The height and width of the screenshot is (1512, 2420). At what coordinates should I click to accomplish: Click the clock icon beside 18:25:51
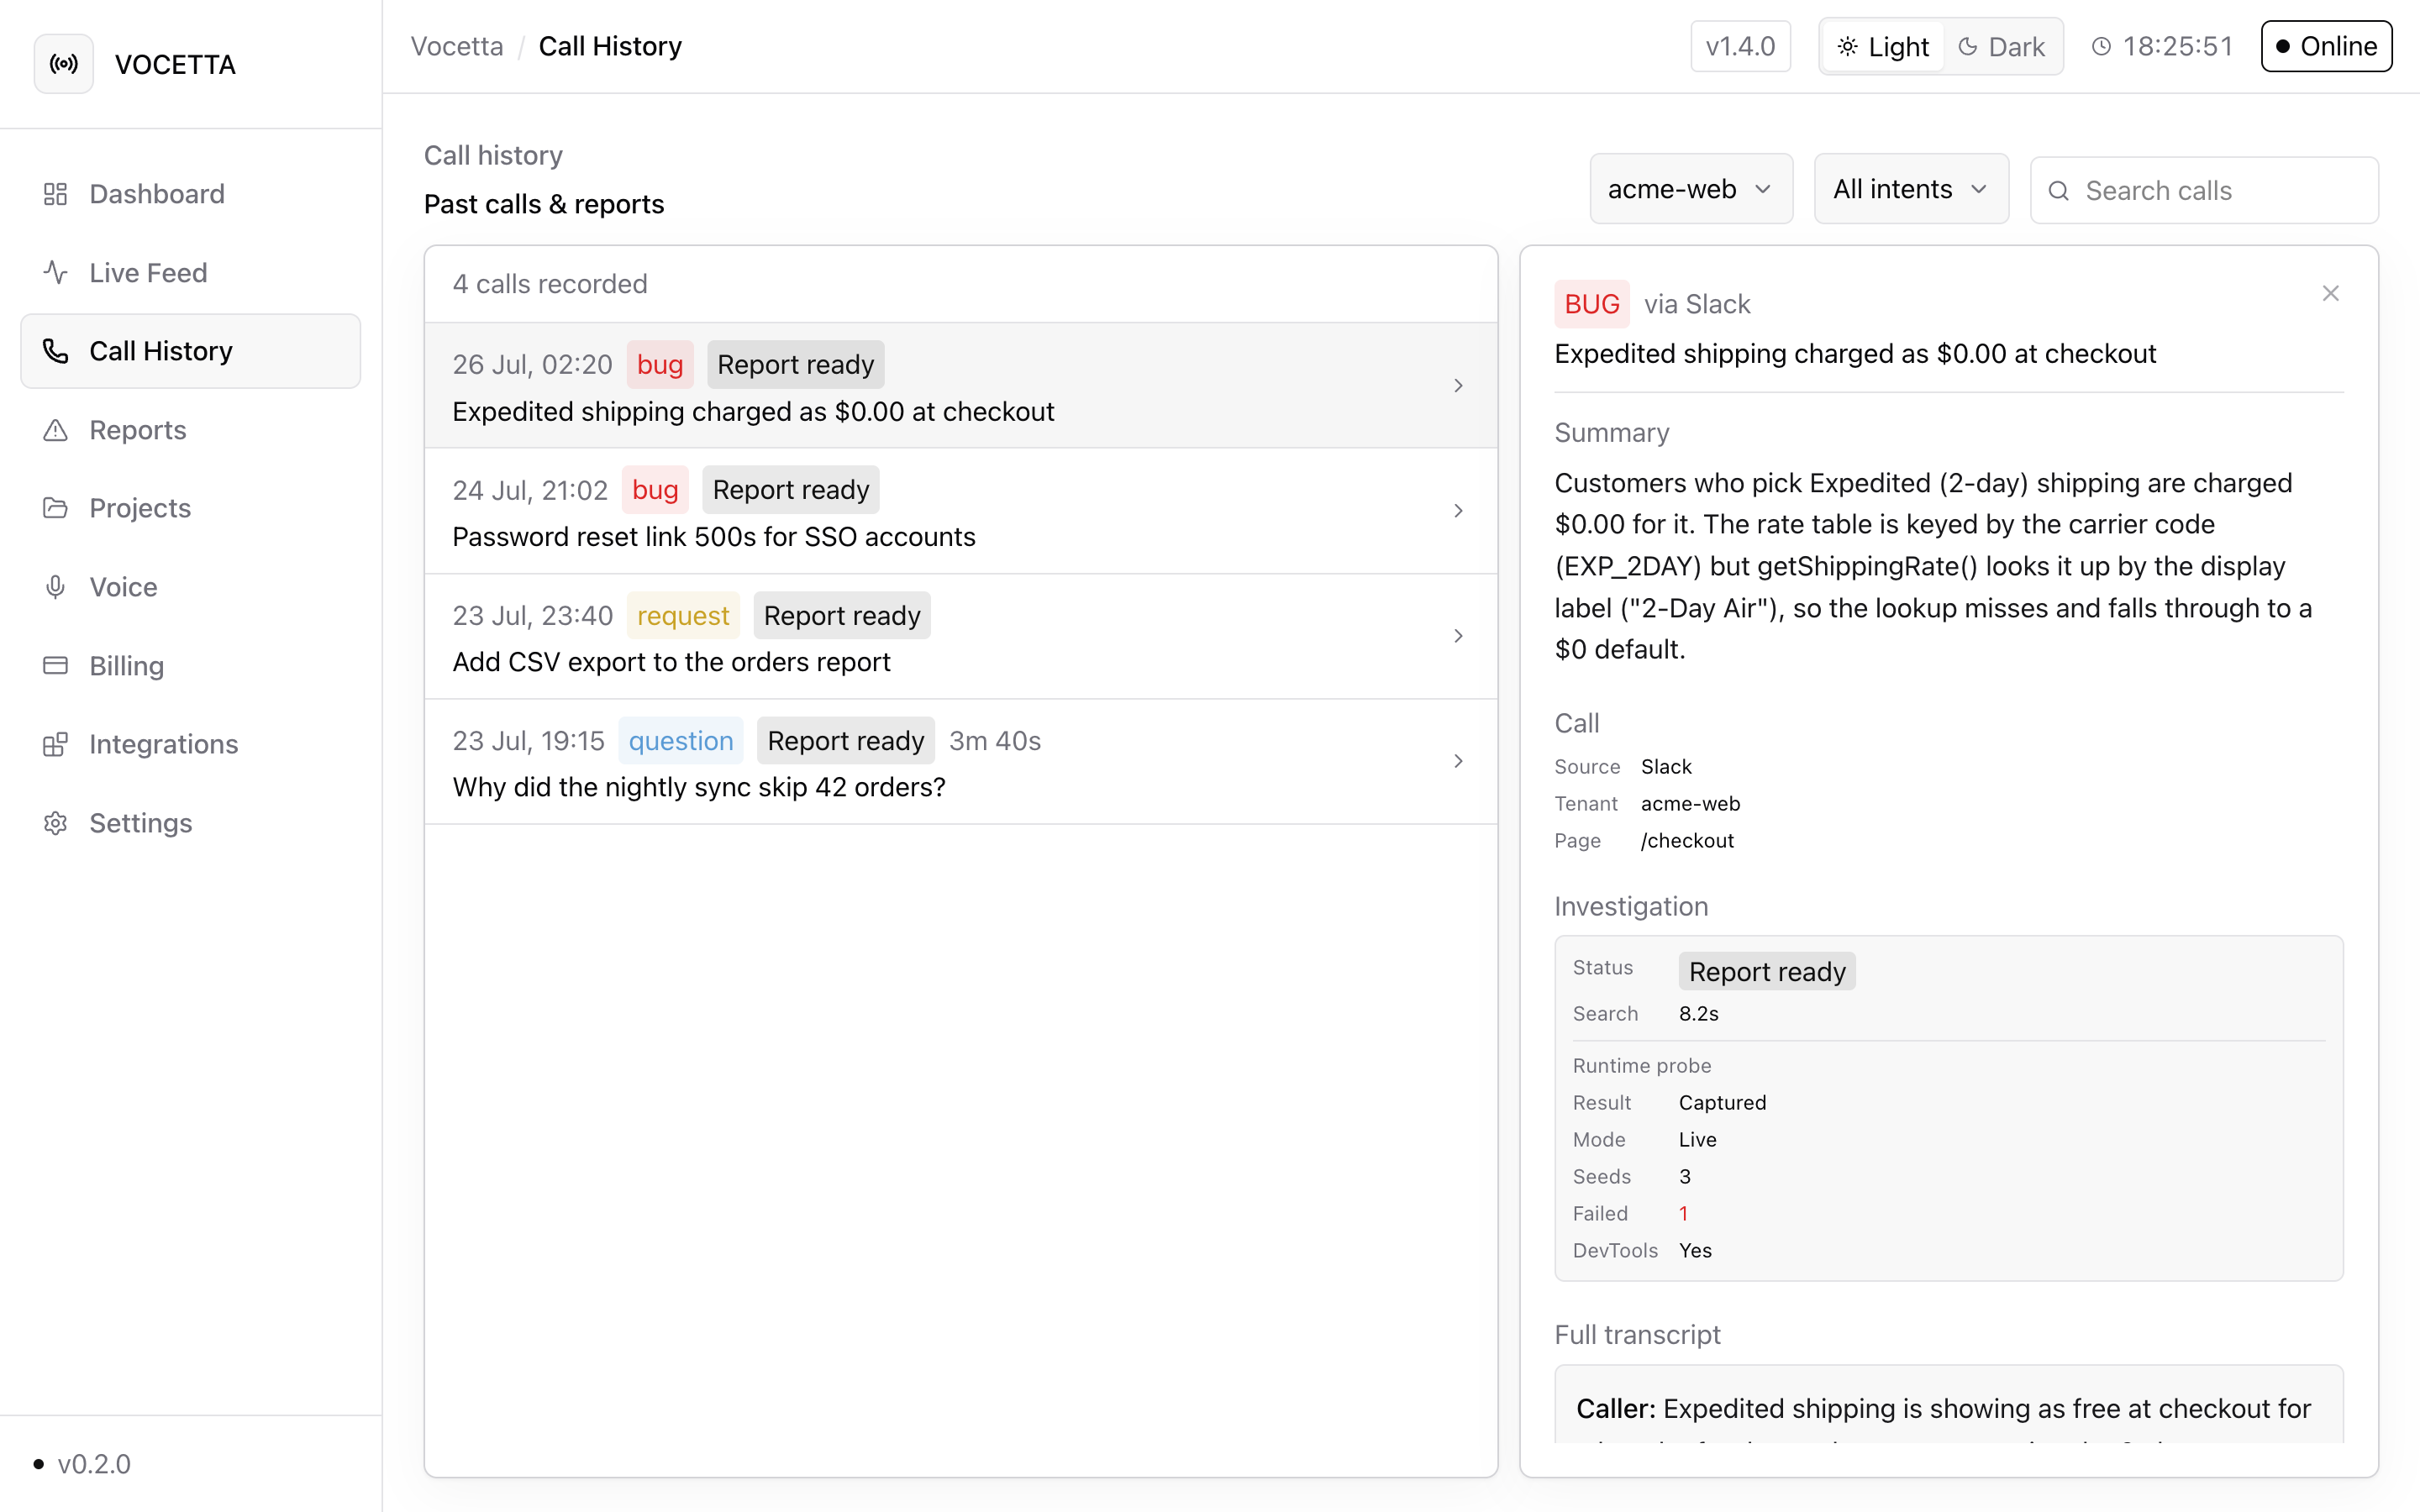(2101, 46)
